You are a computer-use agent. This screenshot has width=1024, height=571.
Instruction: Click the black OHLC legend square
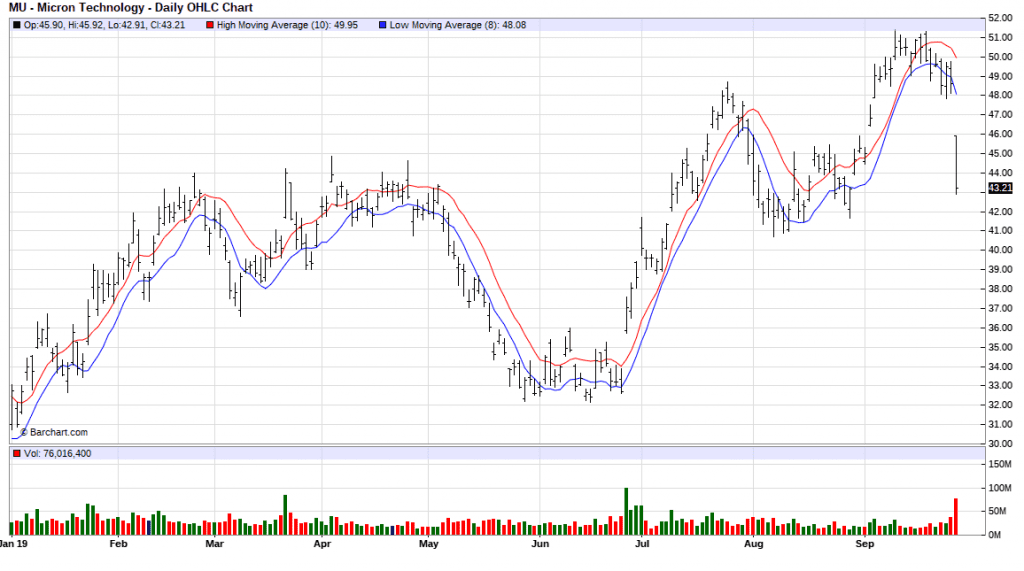coord(14,24)
